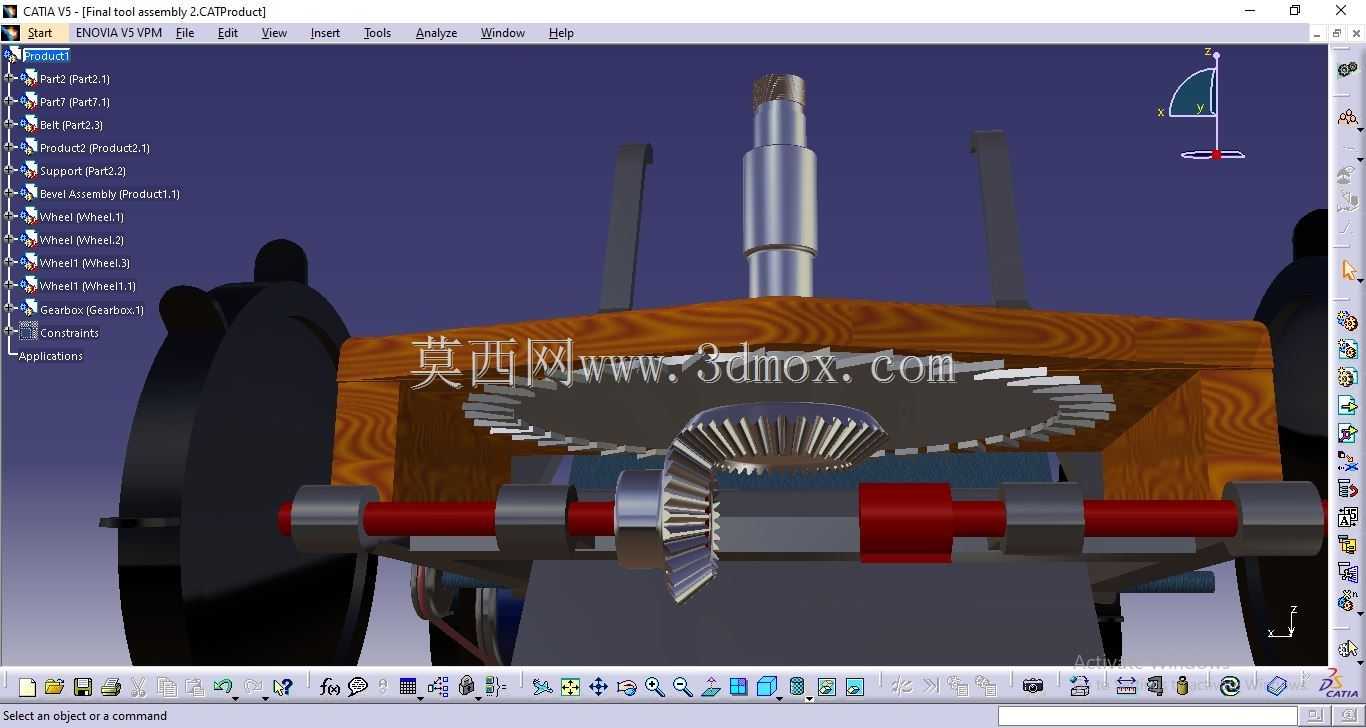Click the What's This help icon
This screenshot has width=1366, height=728.
pos(282,687)
